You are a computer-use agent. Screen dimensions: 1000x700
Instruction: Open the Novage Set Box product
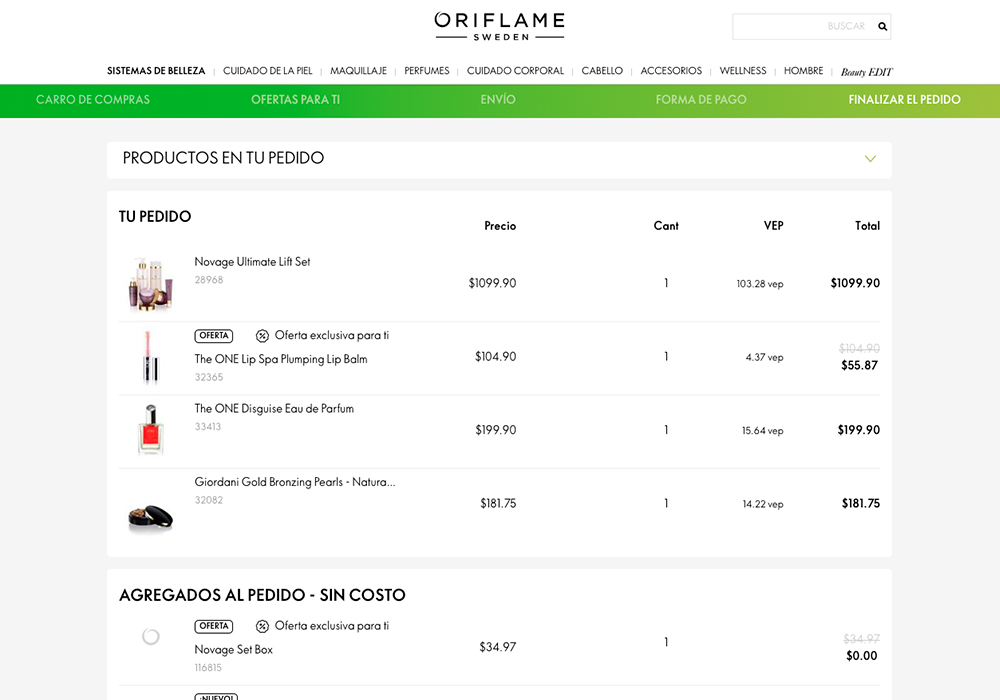(233, 650)
